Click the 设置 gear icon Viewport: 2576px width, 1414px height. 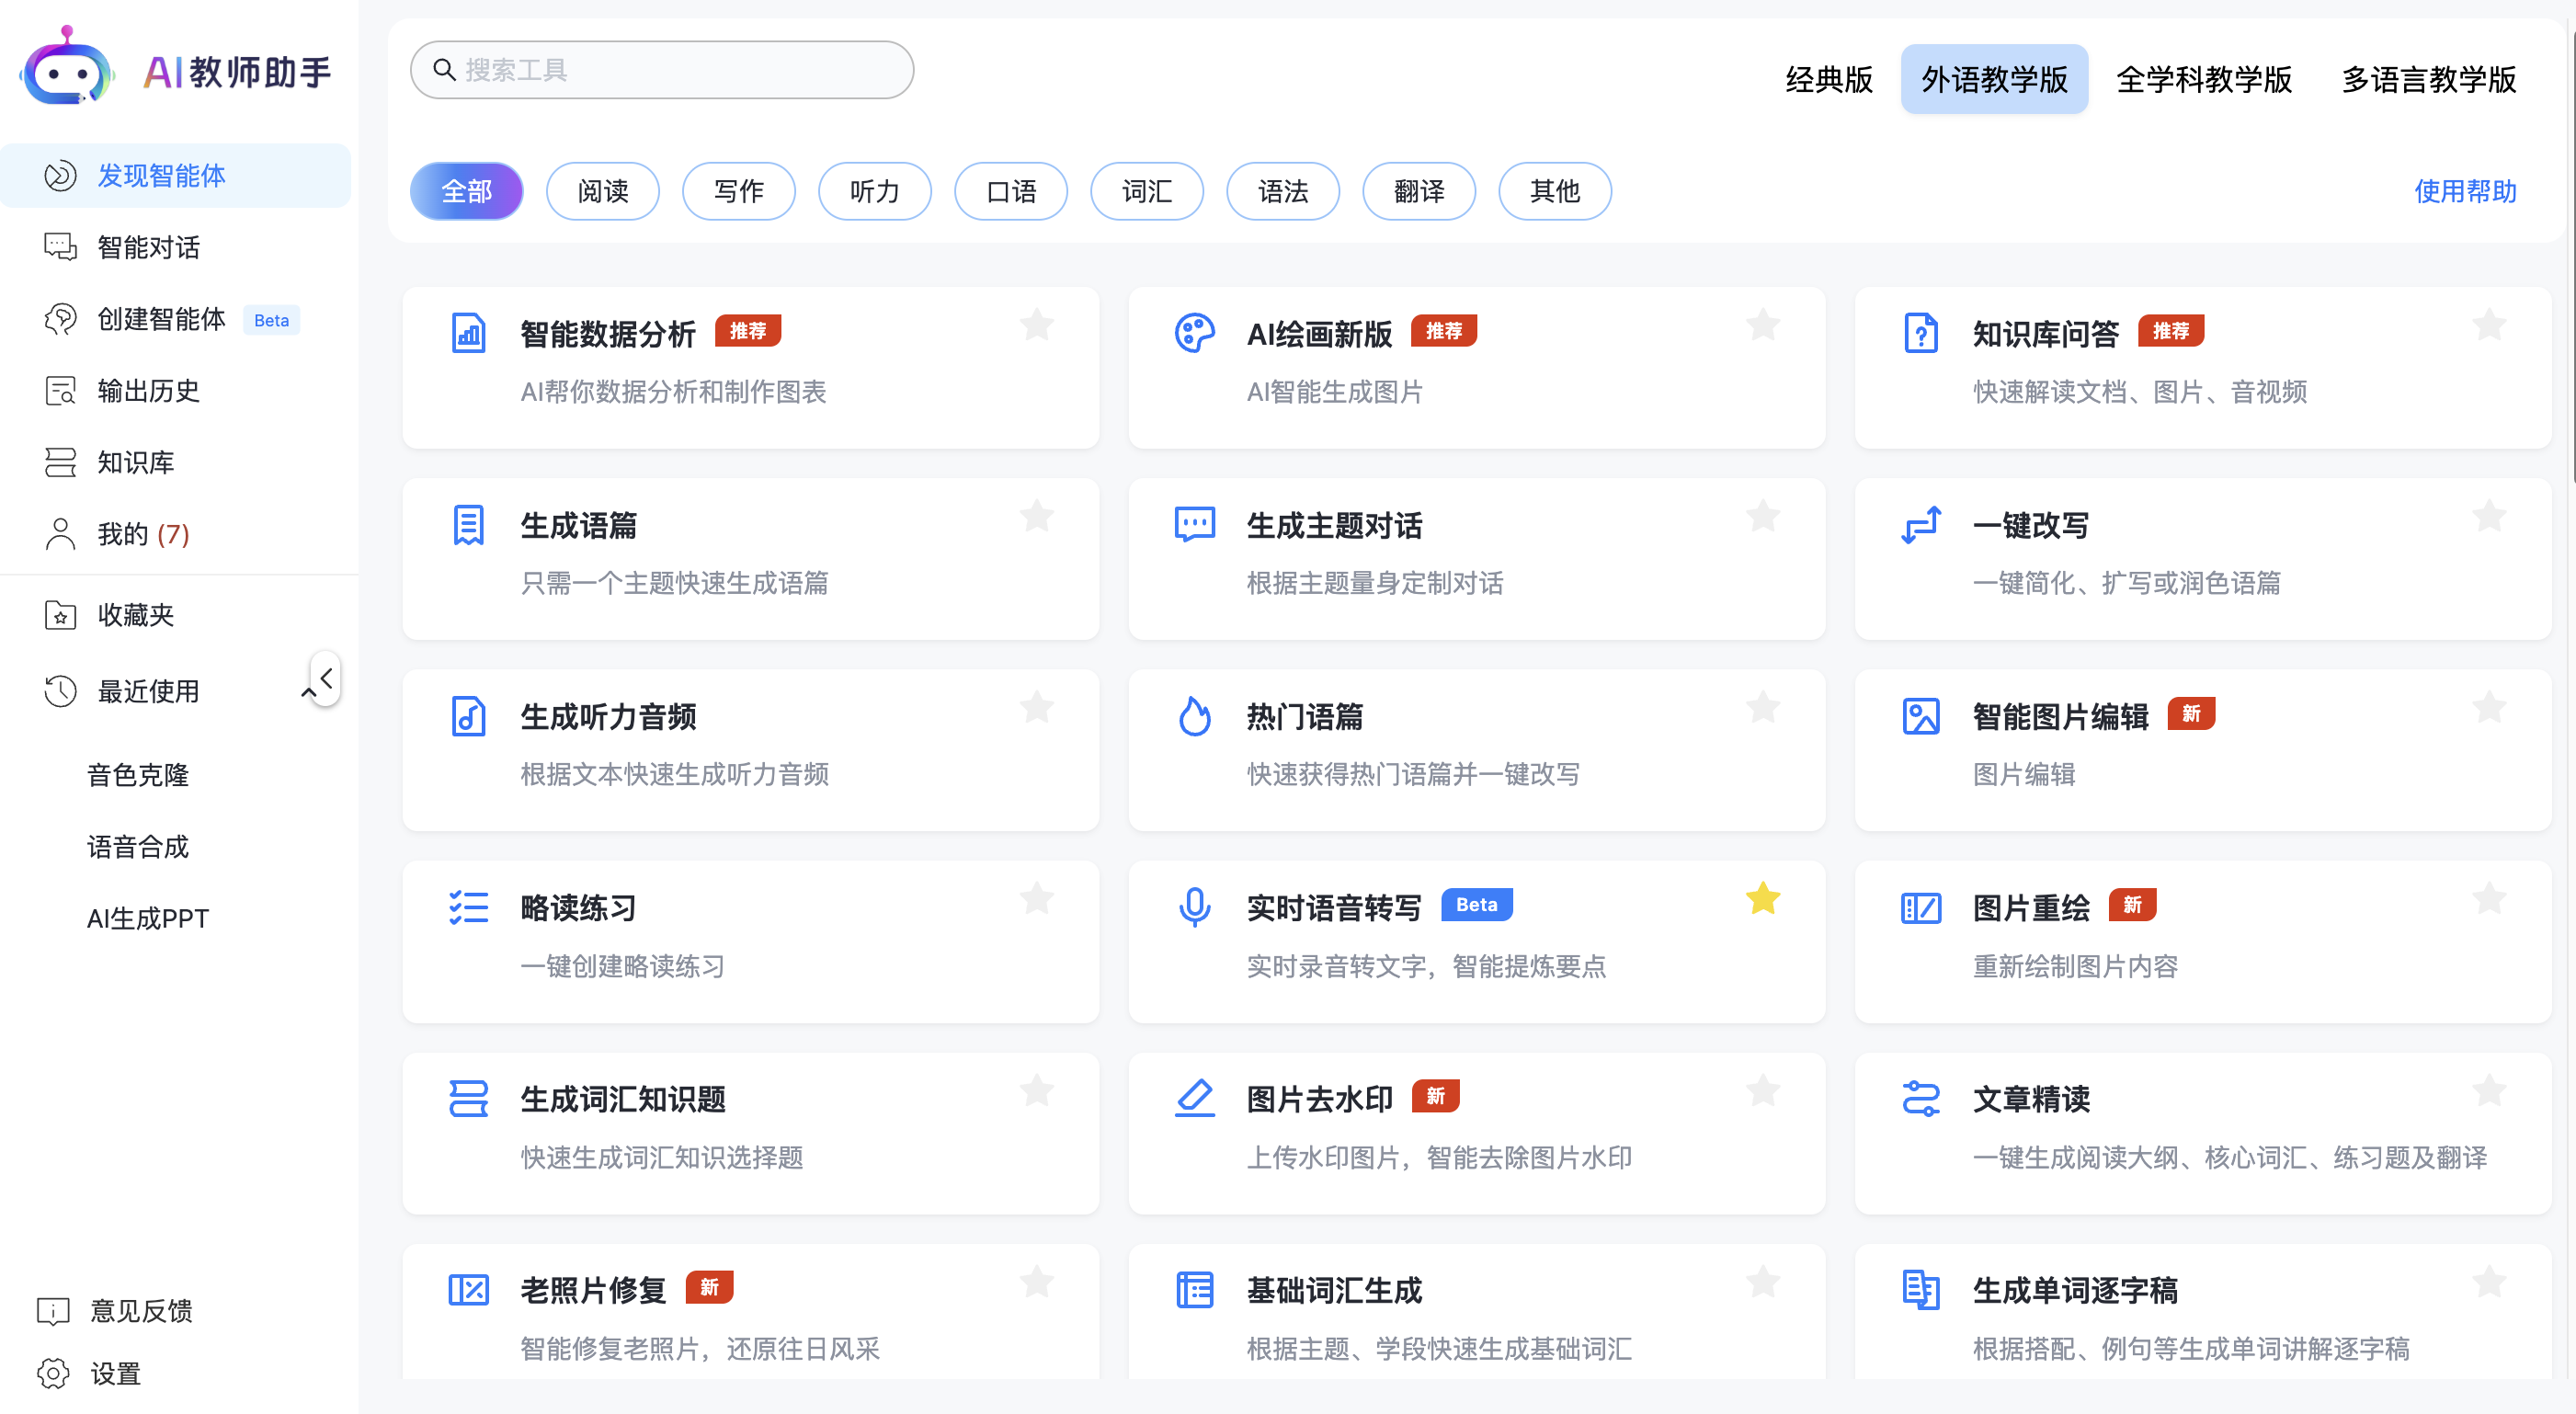click(53, 1373)
